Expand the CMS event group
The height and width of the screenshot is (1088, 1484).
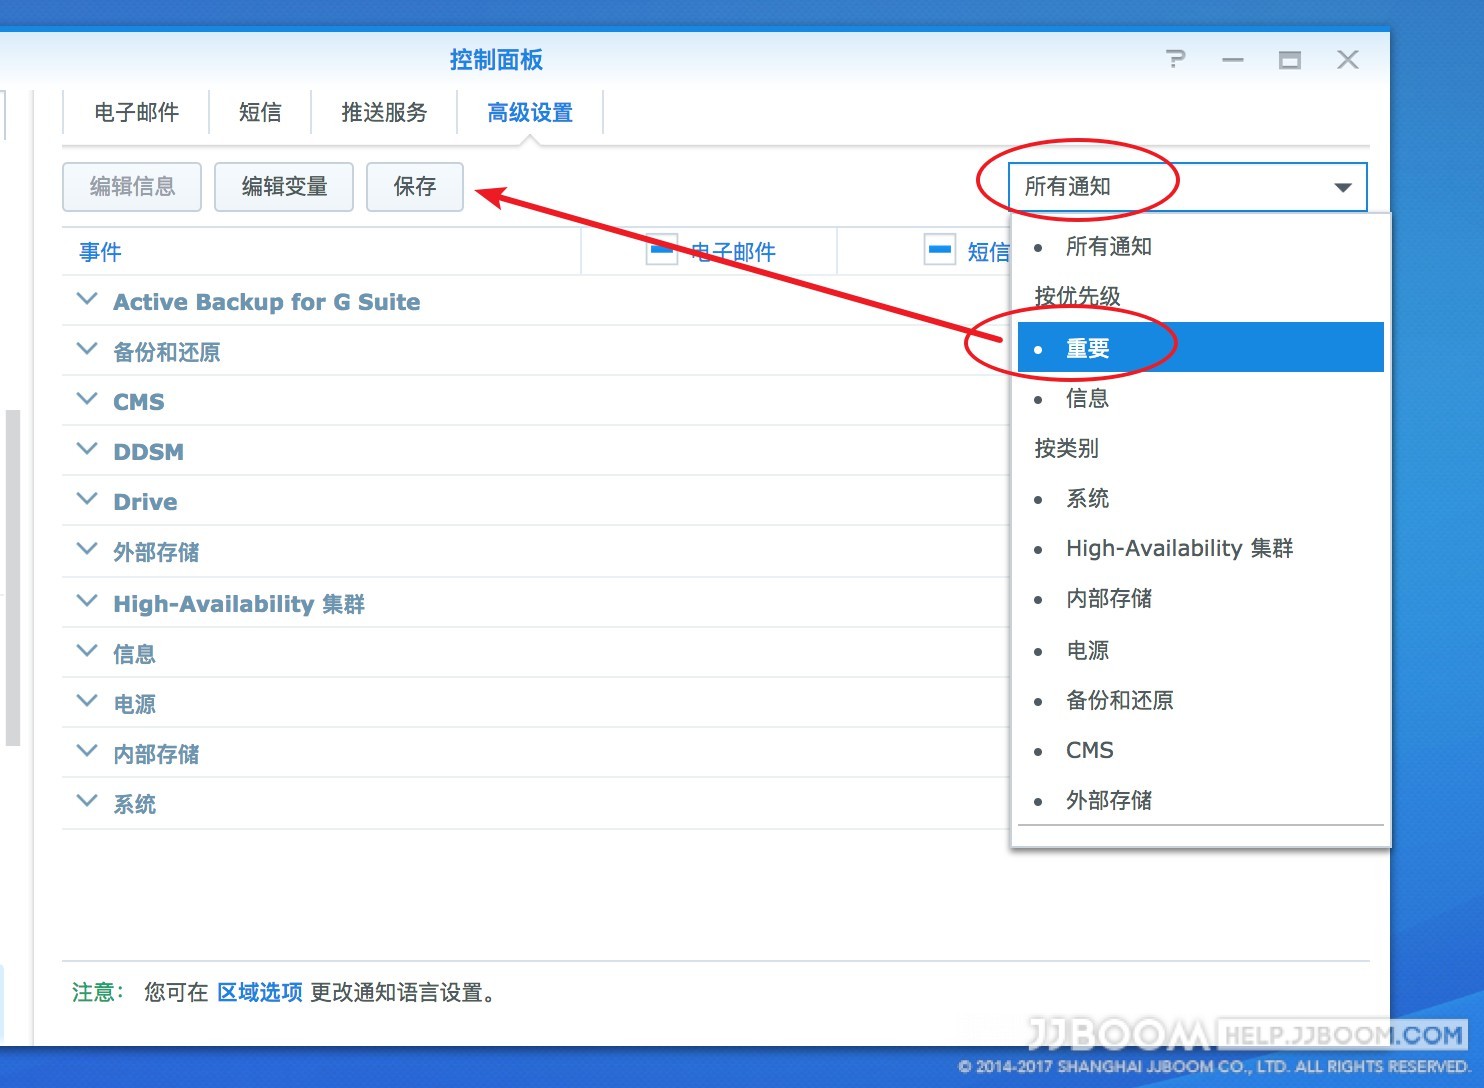pyautogui.click(x=87, y=400)
